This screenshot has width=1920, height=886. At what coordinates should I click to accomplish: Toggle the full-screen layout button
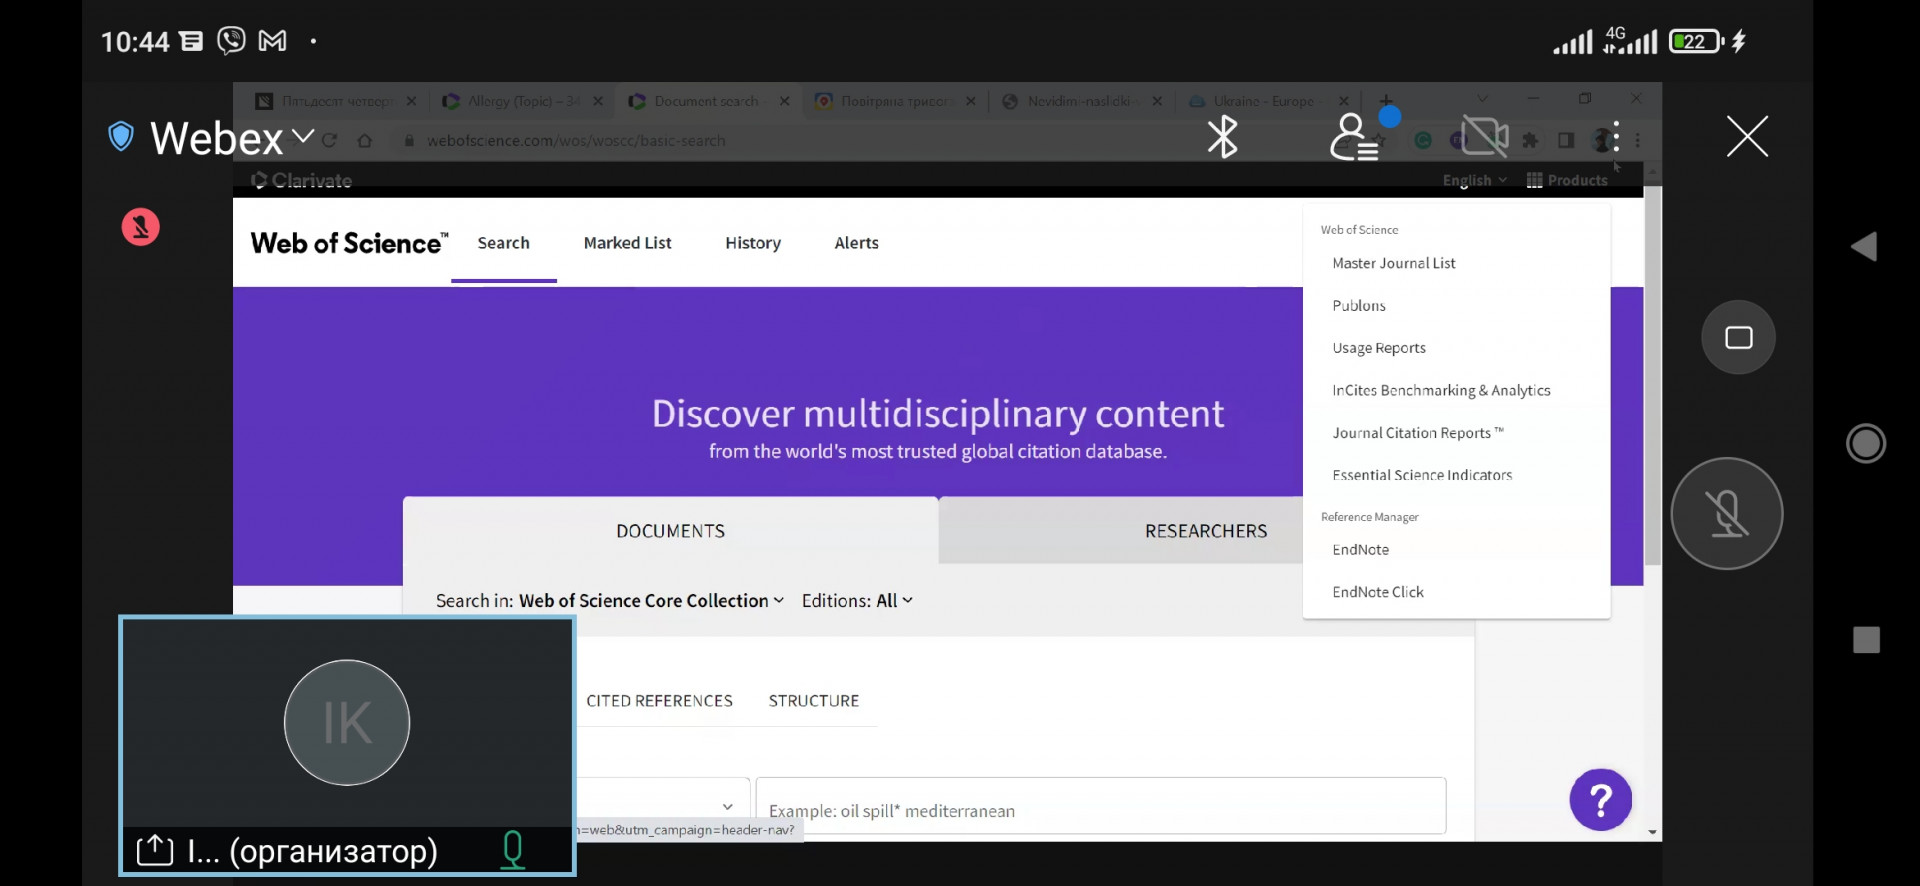pos(1738,338)
